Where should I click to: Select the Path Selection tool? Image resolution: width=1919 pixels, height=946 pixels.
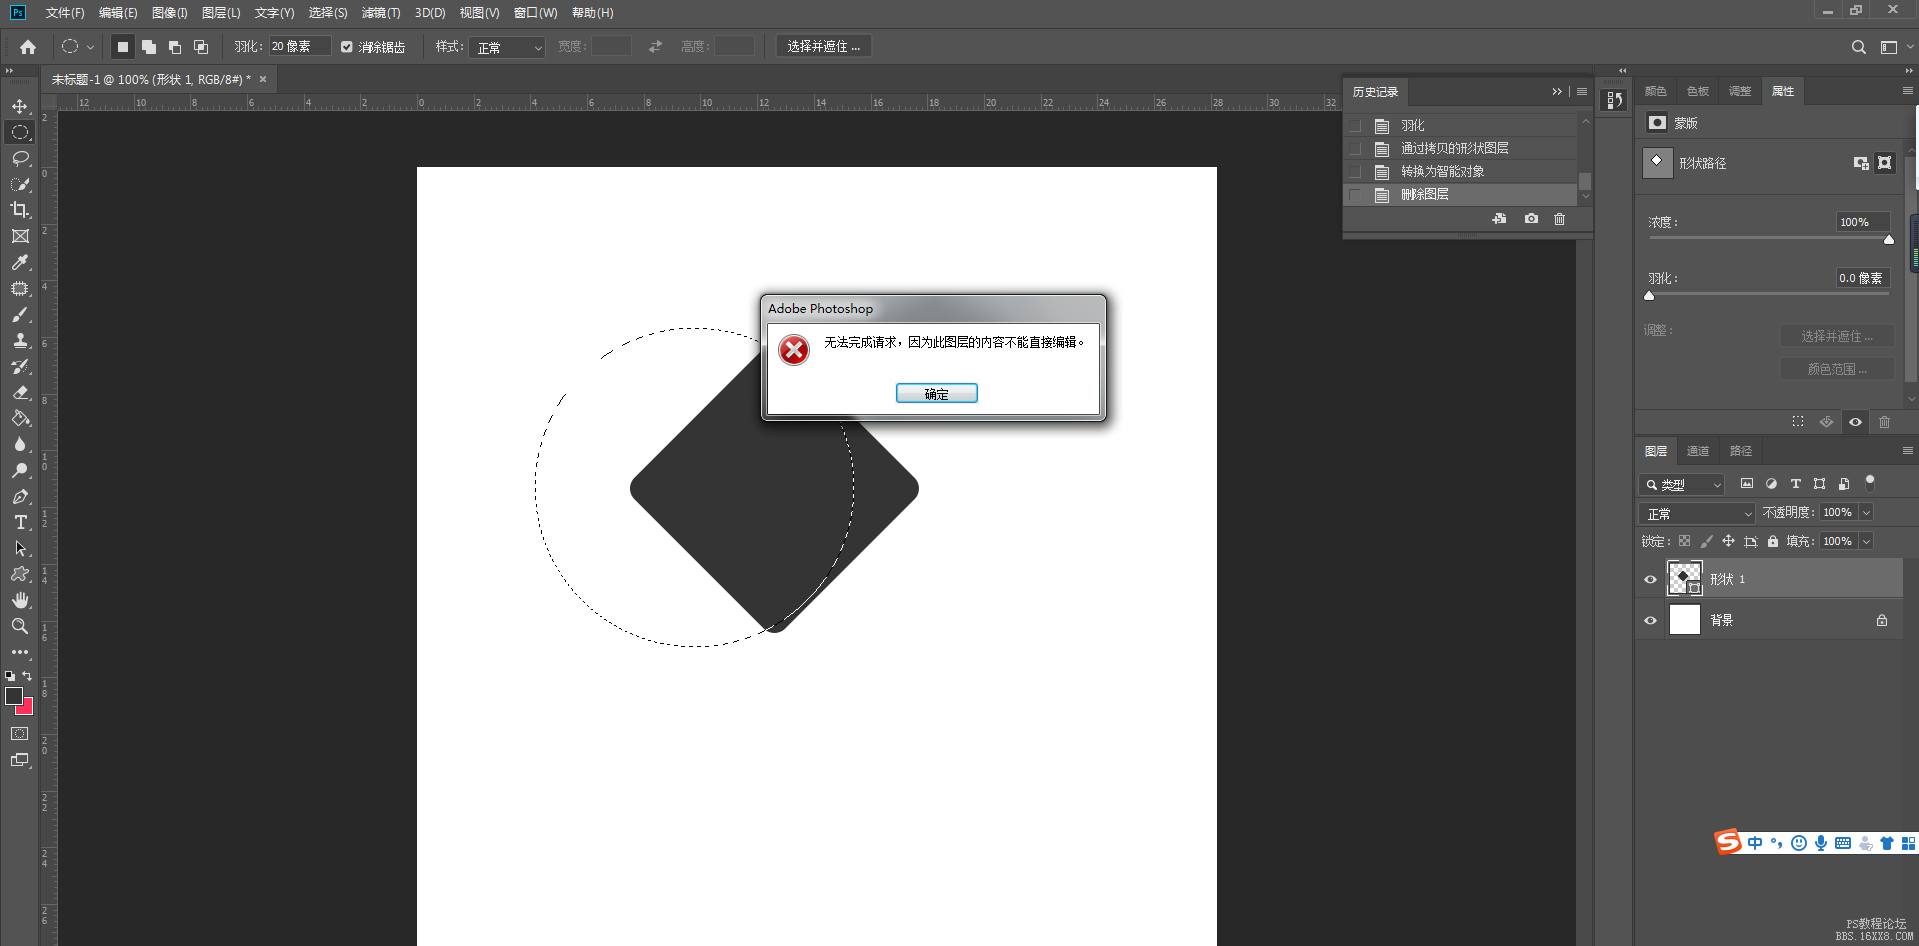(x=20, y=548)
